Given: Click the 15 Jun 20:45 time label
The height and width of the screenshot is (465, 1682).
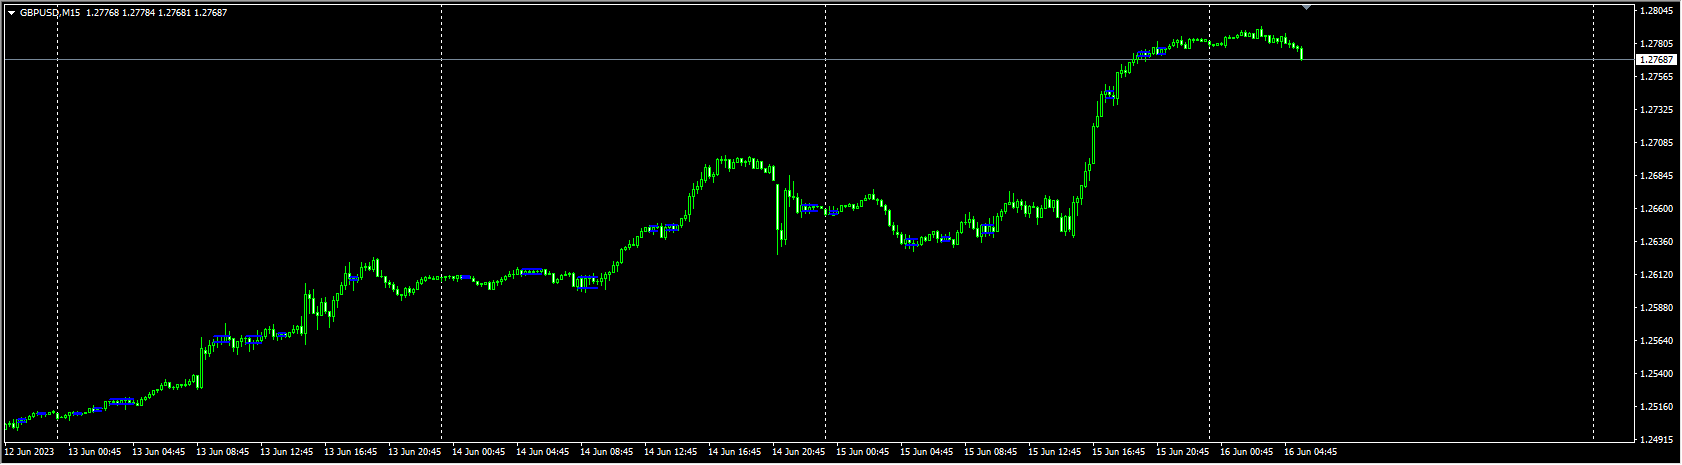Looking at the screenshot, I should click(1183, 452).
